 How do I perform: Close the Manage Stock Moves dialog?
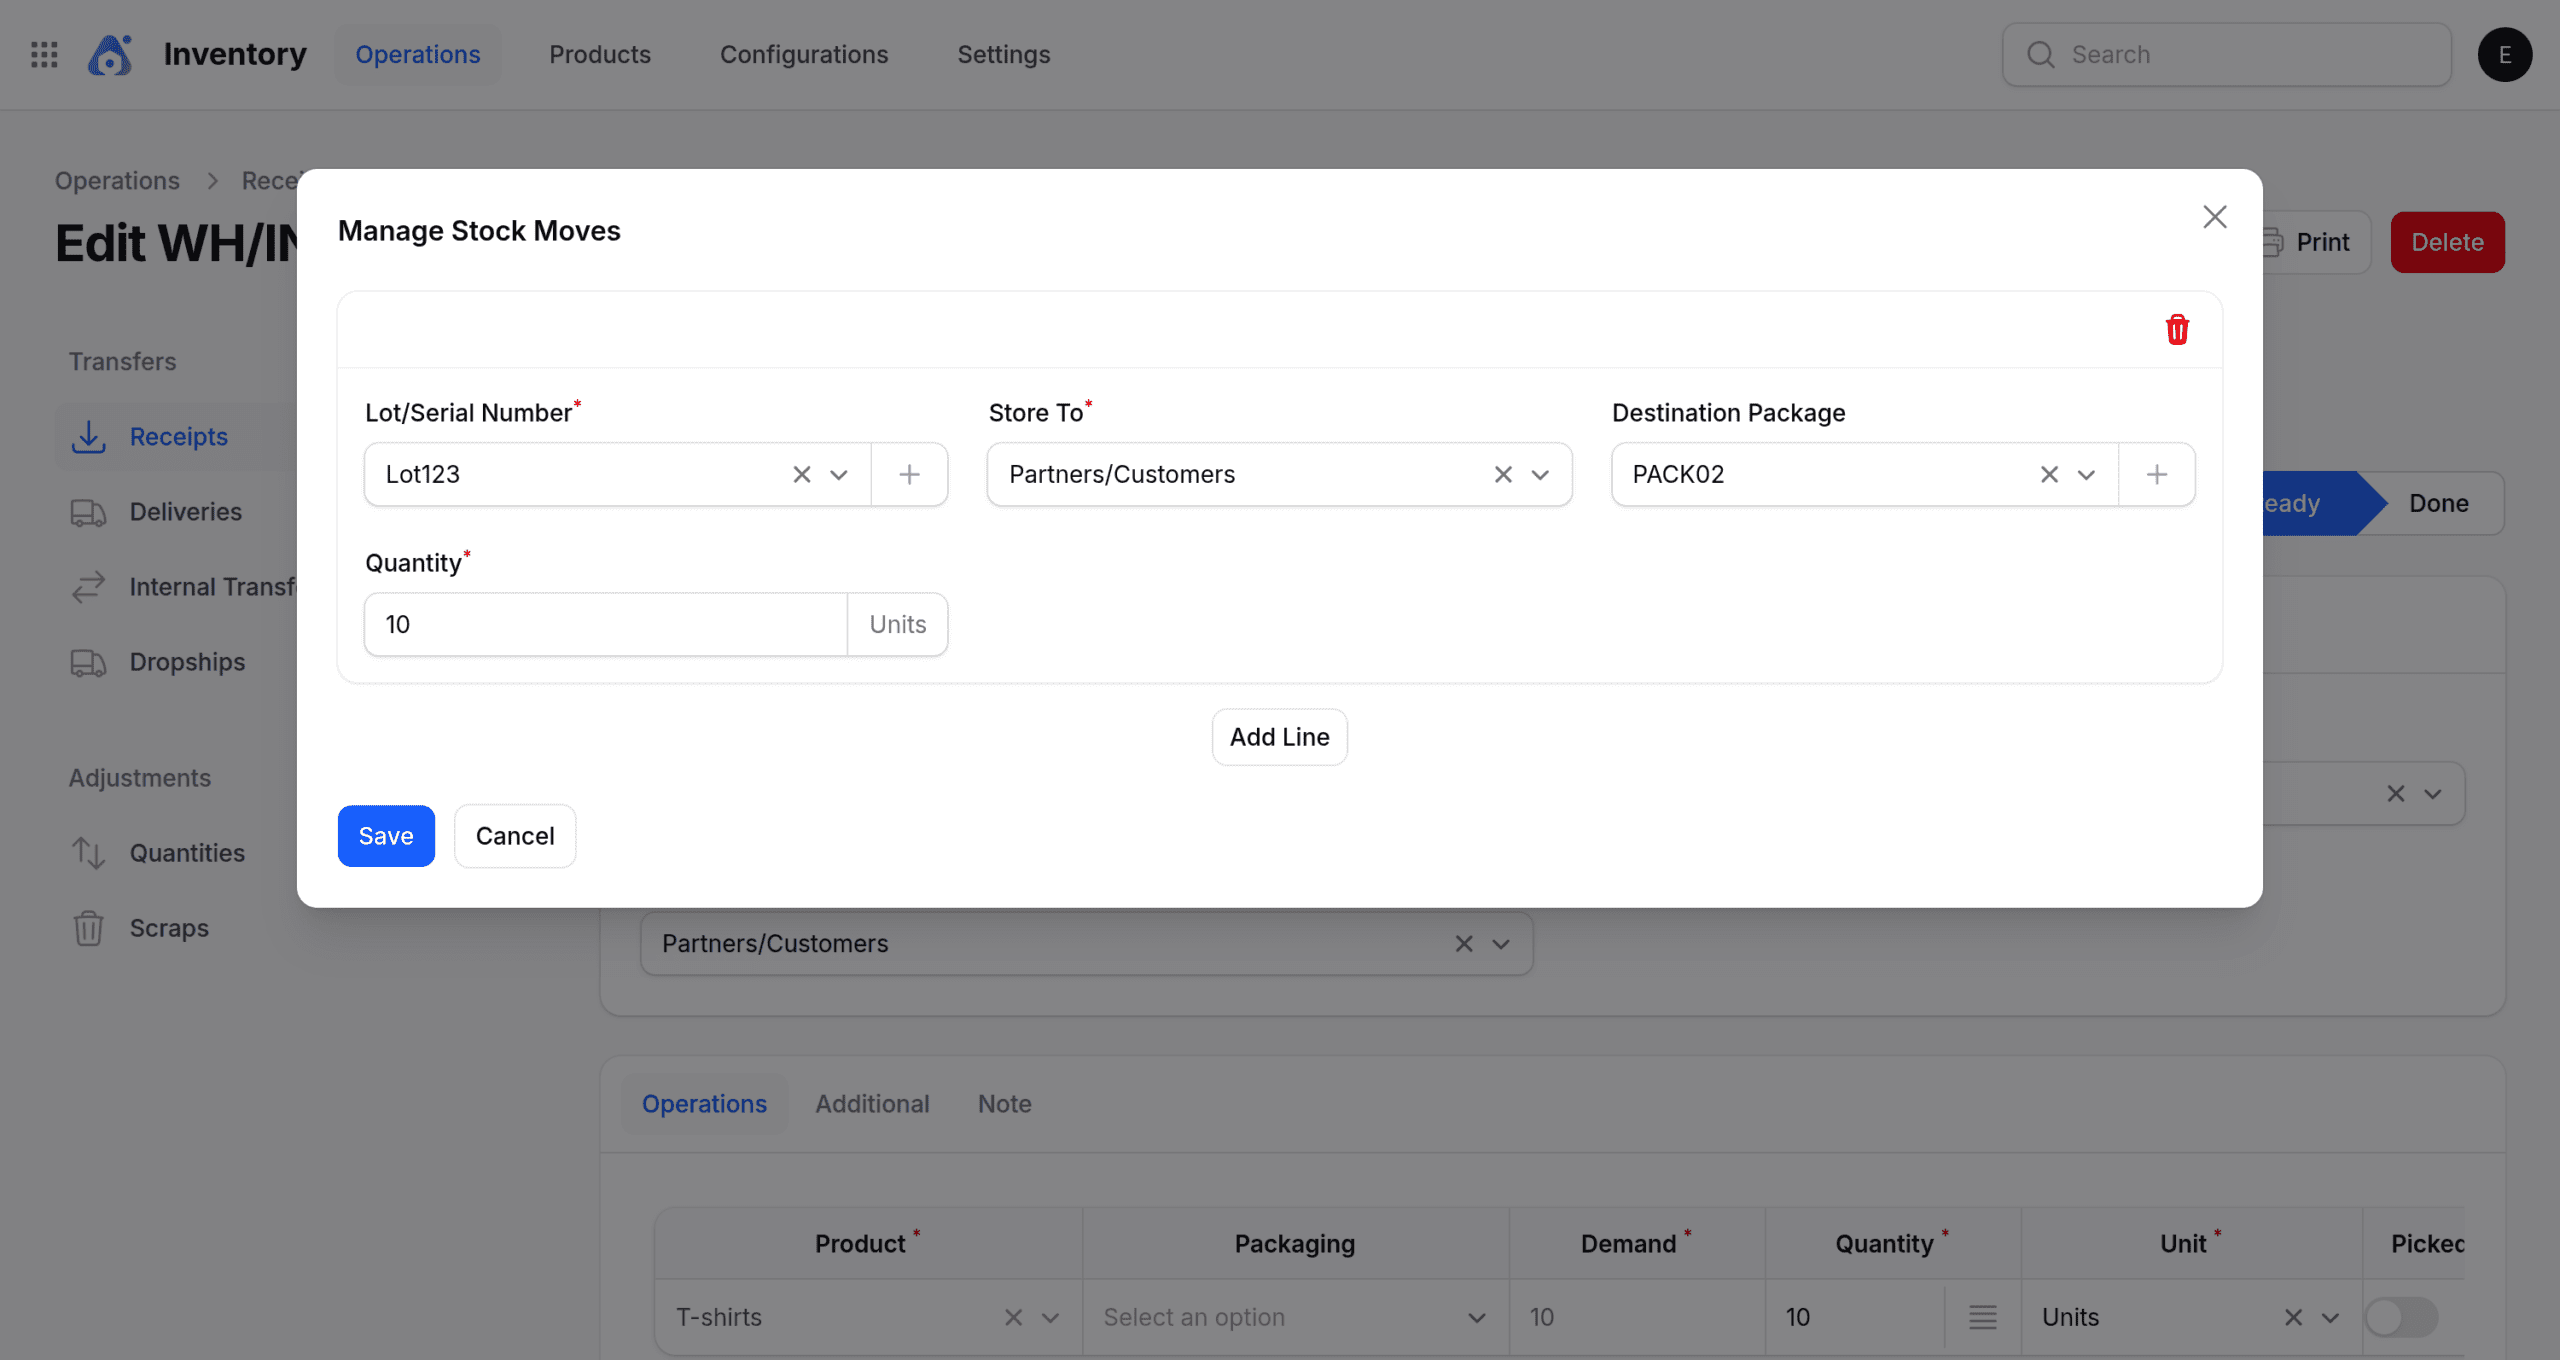click(2214, 217)
